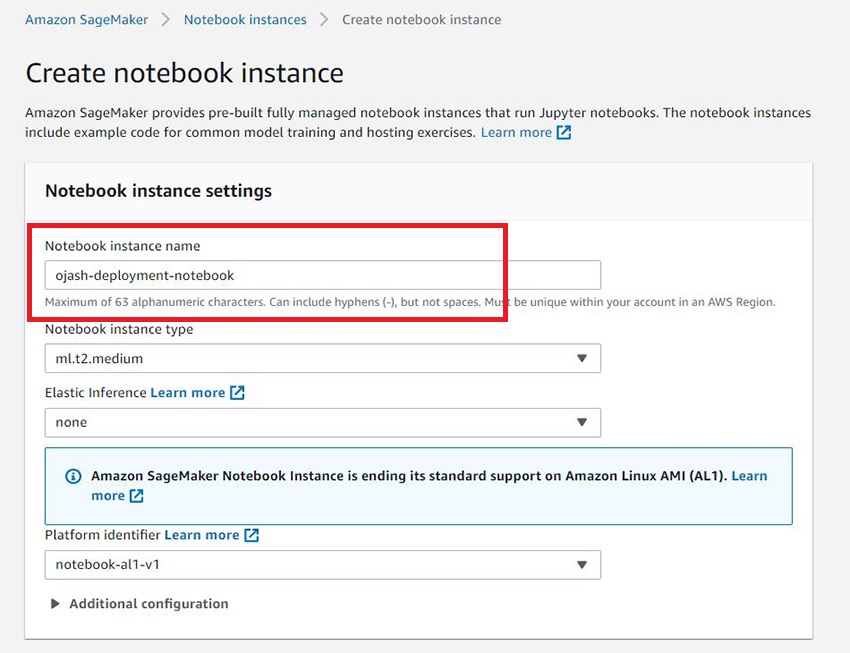Screen dimensions: 850x653
Task: Expand the Additional configuration section
Action: [x=139, y=604]
